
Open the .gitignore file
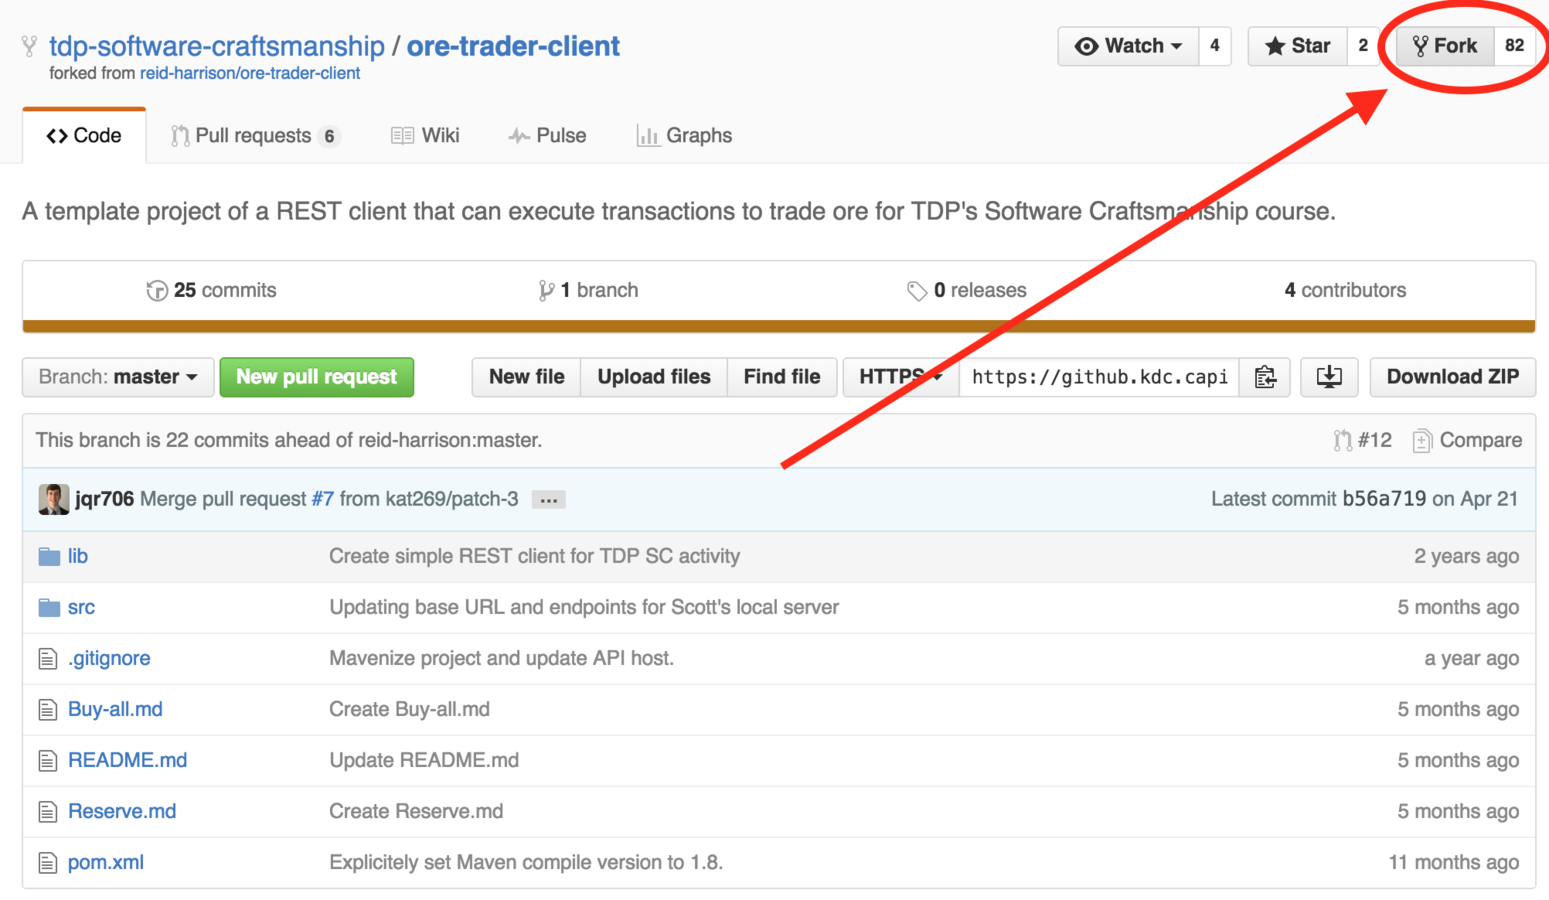[x=109, y=658]
